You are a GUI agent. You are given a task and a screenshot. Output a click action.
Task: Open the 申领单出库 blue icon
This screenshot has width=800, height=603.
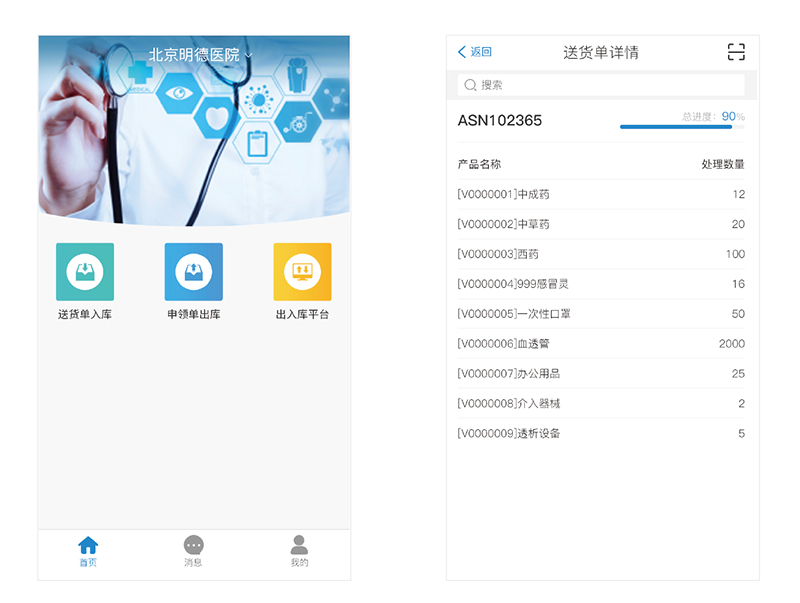tap(193, 272)
